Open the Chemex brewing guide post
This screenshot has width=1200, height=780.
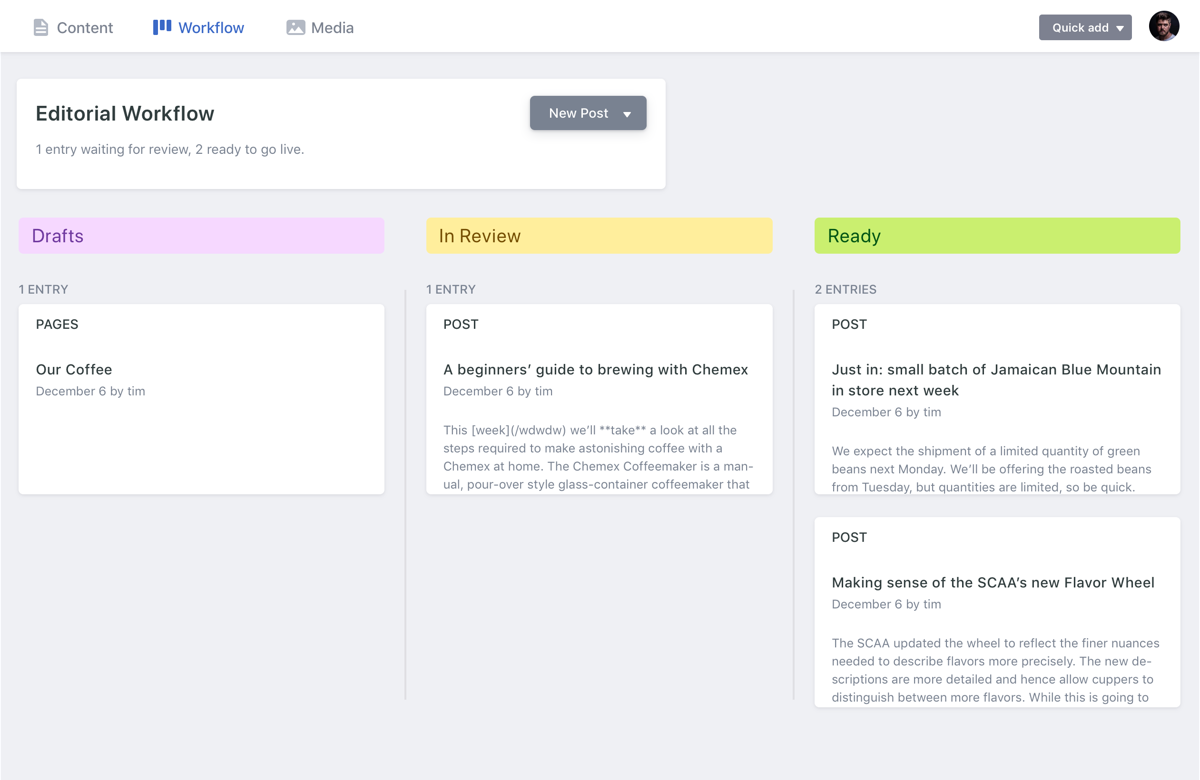click(598, 398)
